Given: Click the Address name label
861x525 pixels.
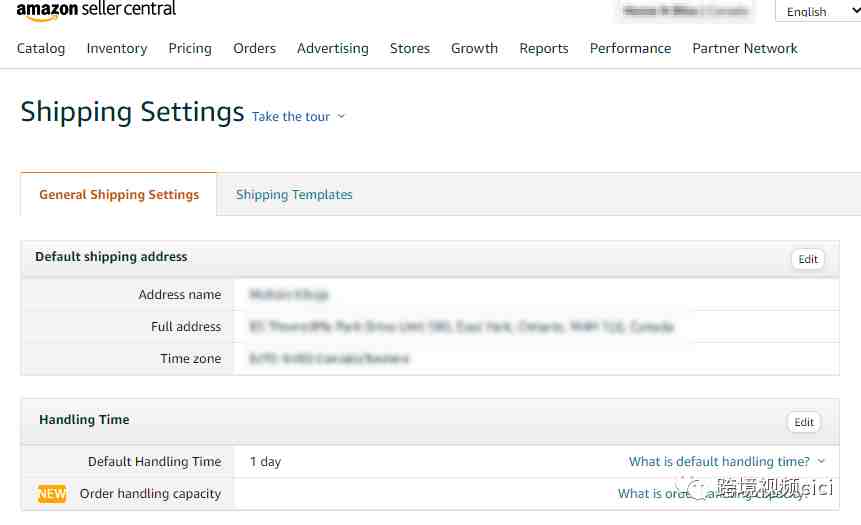Looking at the screenshot, I should (180, 295).
